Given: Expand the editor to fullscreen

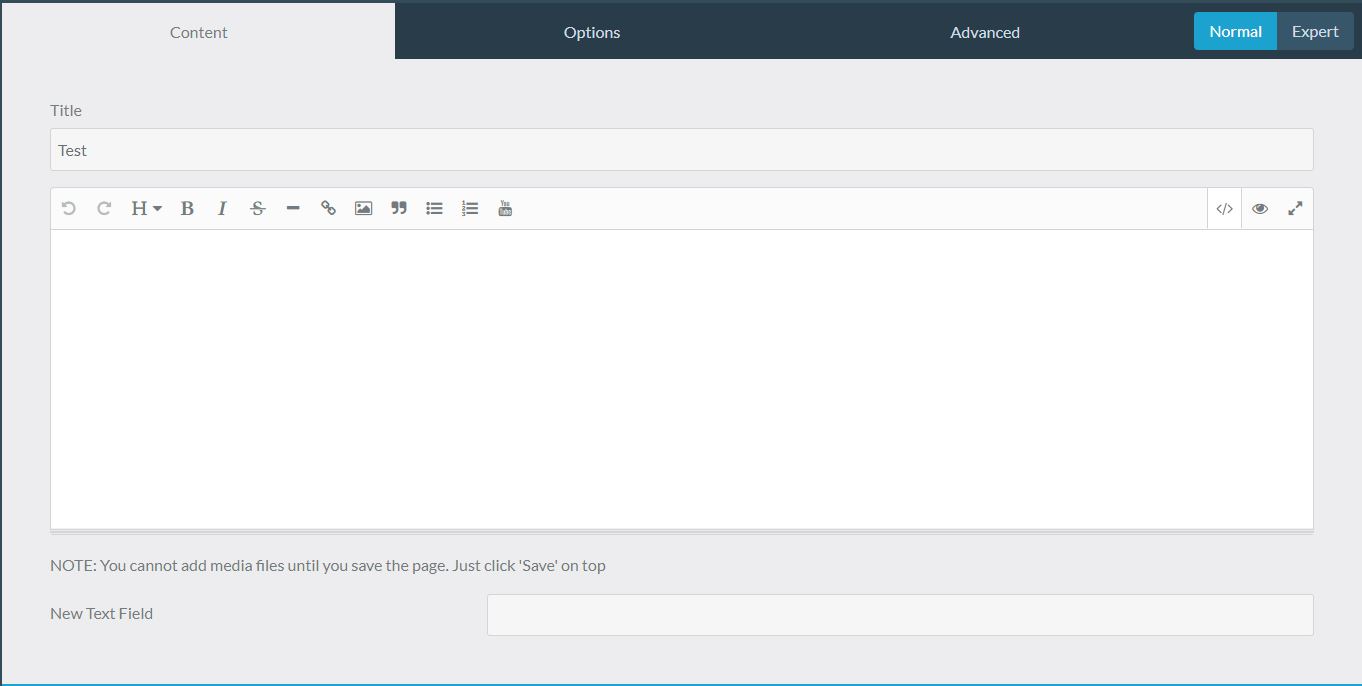Looking at the screenshot, I should click(x=1295, y=208).
